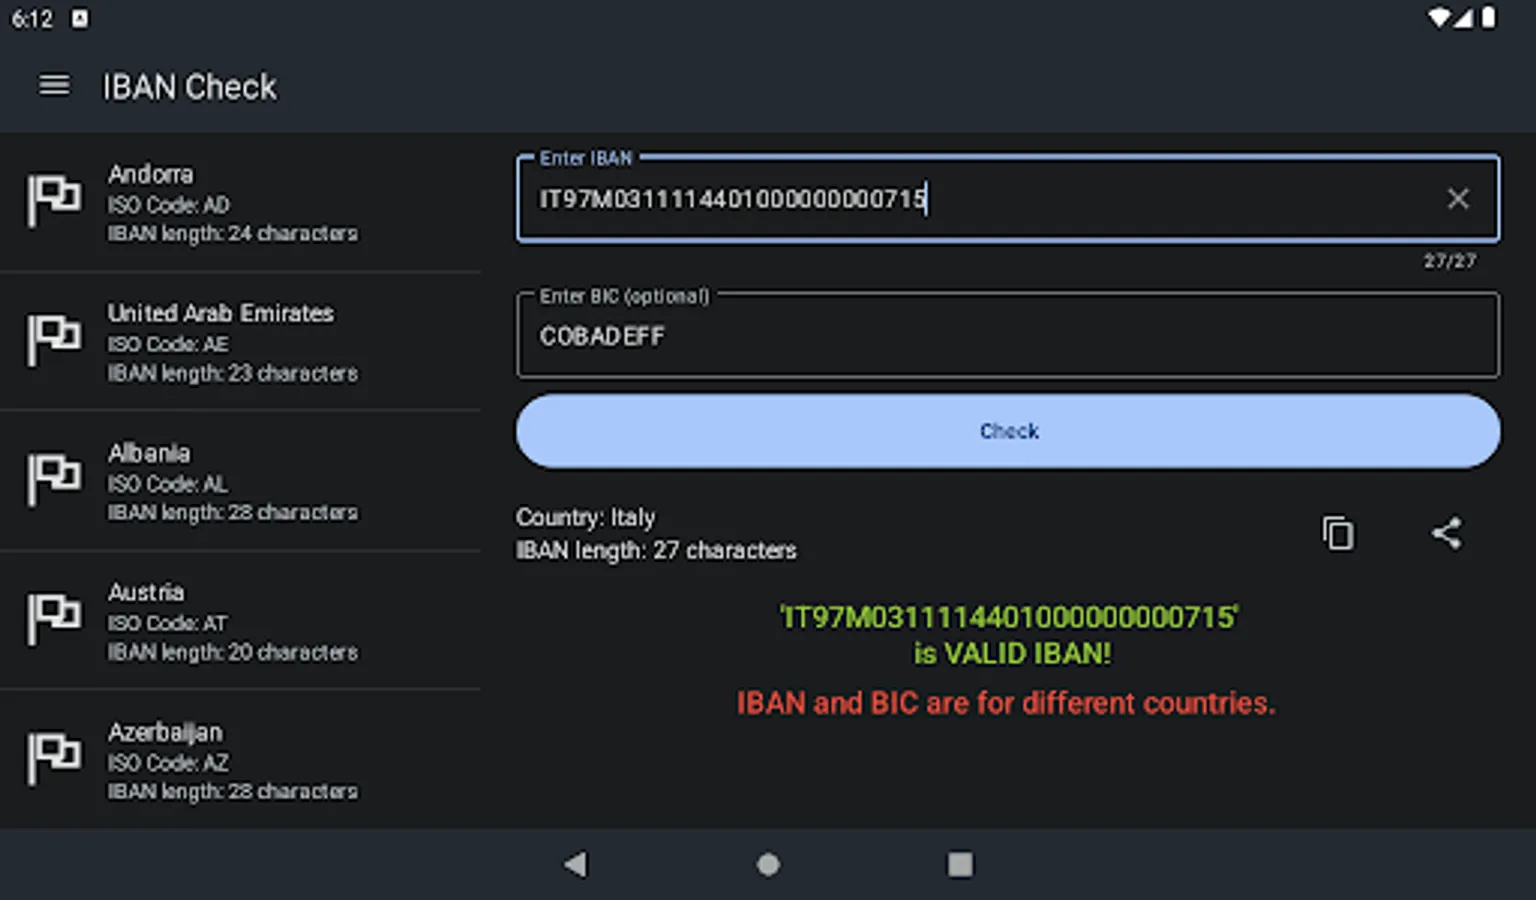Click 'ISO Code: AE' under Emirates
This screenshot has height=900, width=1536.
(x=168, y=344)
